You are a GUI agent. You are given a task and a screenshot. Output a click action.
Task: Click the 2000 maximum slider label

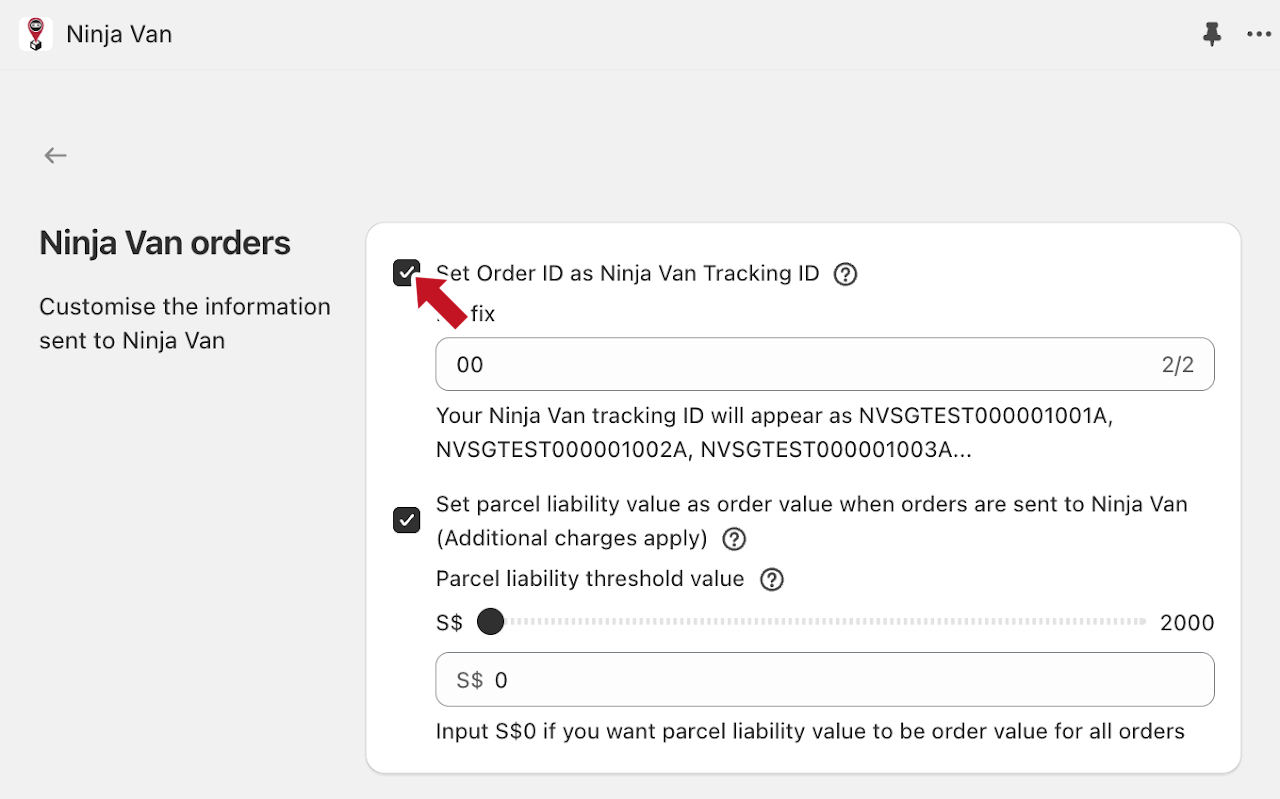coord(1187,623)
